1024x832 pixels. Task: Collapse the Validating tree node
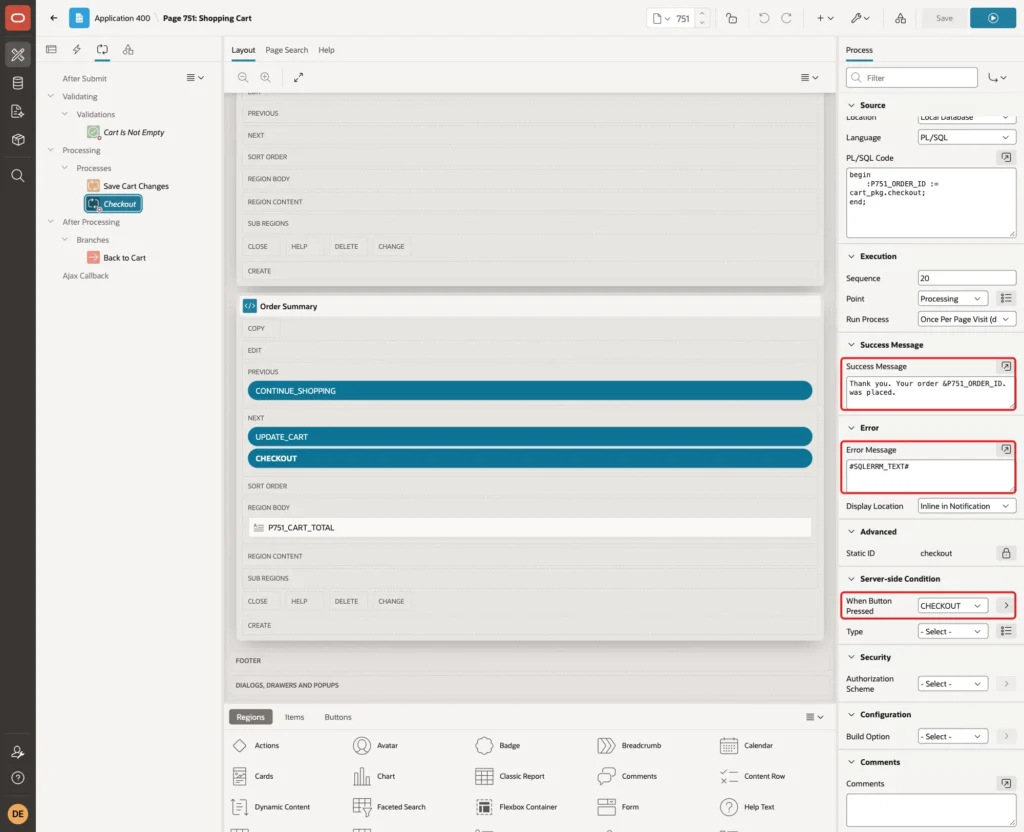(x=51, y=96)
